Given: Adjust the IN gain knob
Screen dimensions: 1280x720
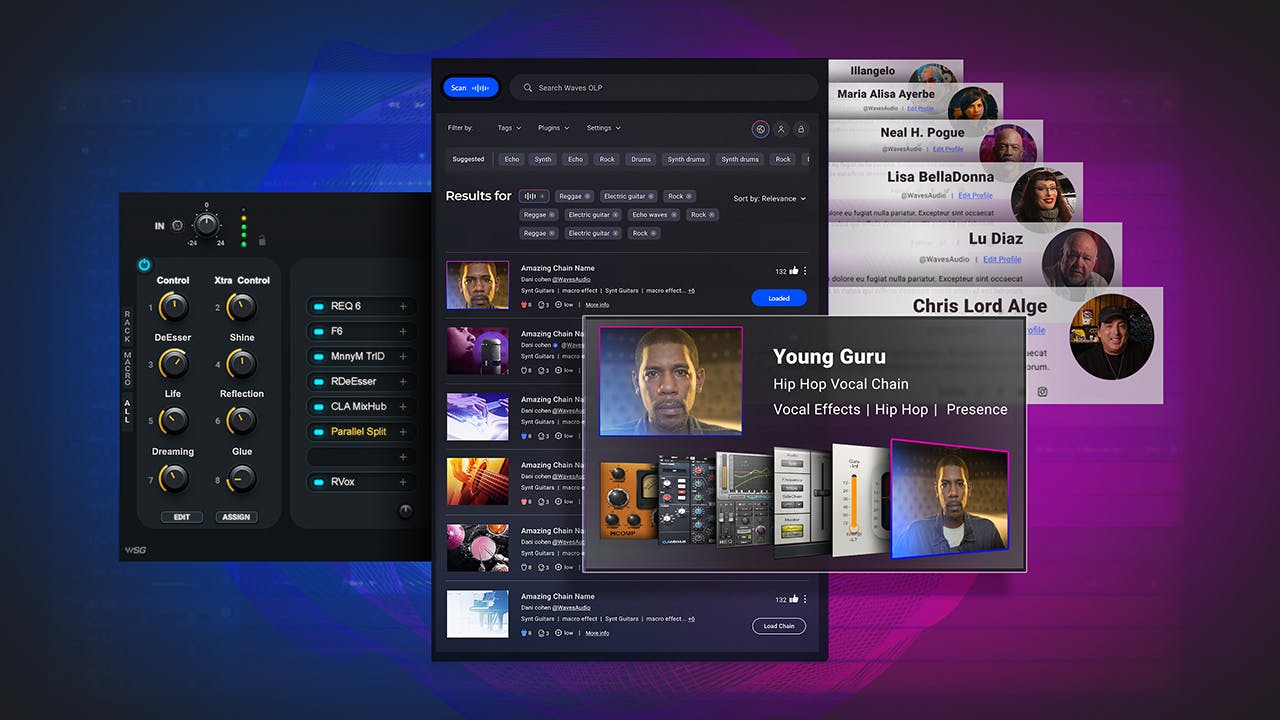Looking at the screenshot, I should (207, 225).
